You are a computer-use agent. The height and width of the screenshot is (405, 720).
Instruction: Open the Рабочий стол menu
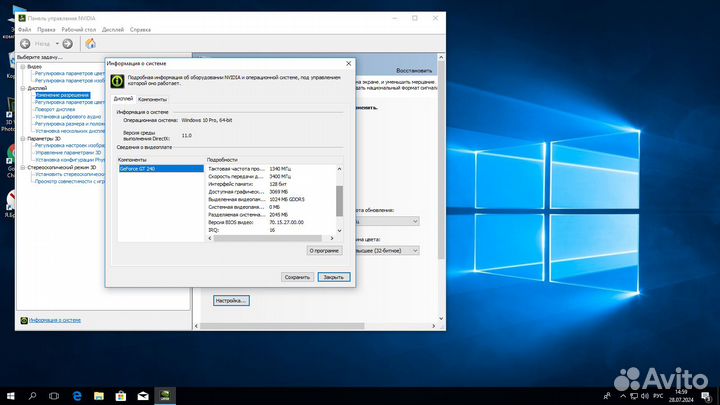[x=79, y=29]
